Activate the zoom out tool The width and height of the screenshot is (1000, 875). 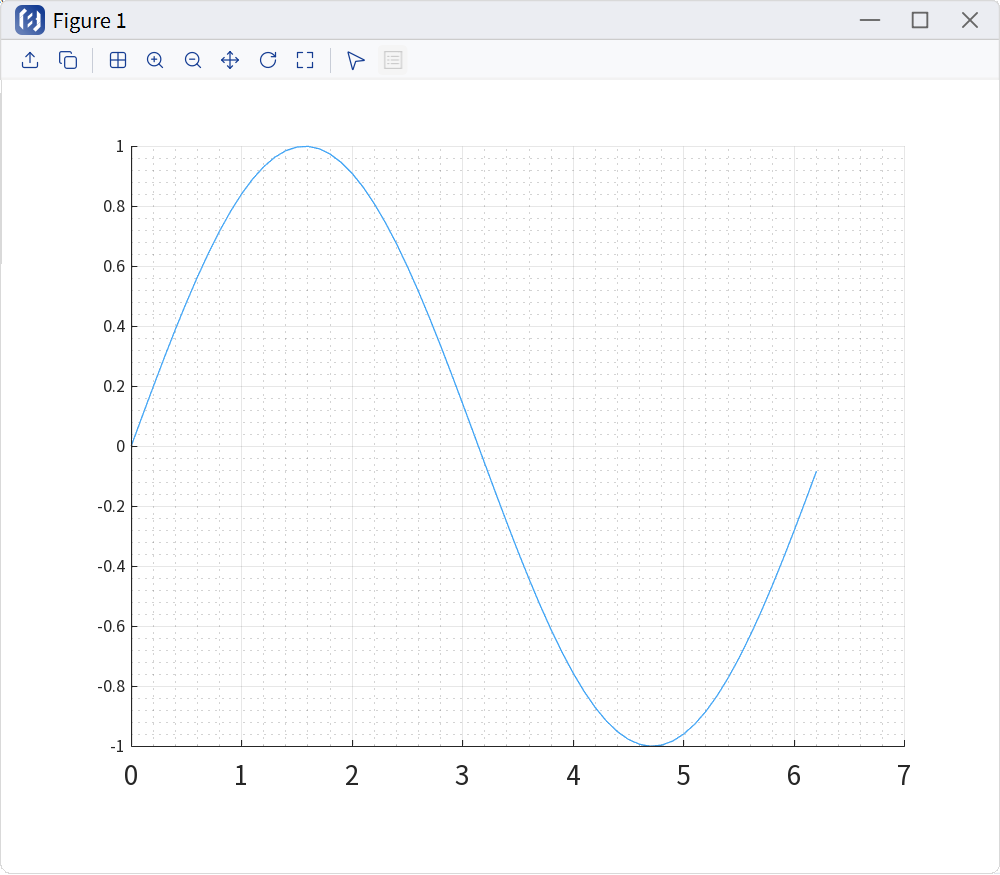tap(193, 60)
